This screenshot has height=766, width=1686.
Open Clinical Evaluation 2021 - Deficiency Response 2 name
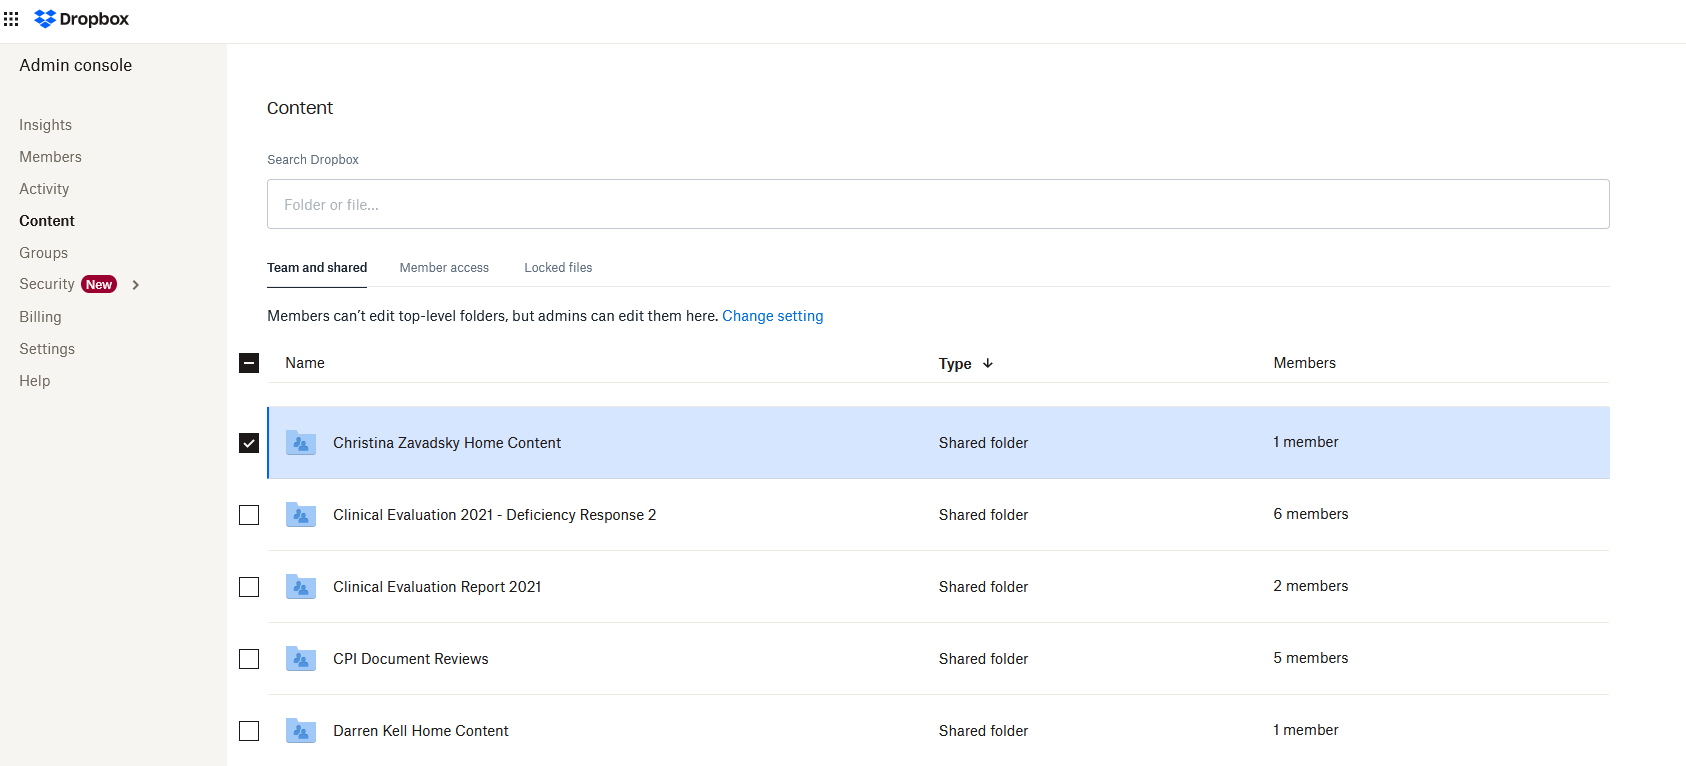(x=495, y=515)
